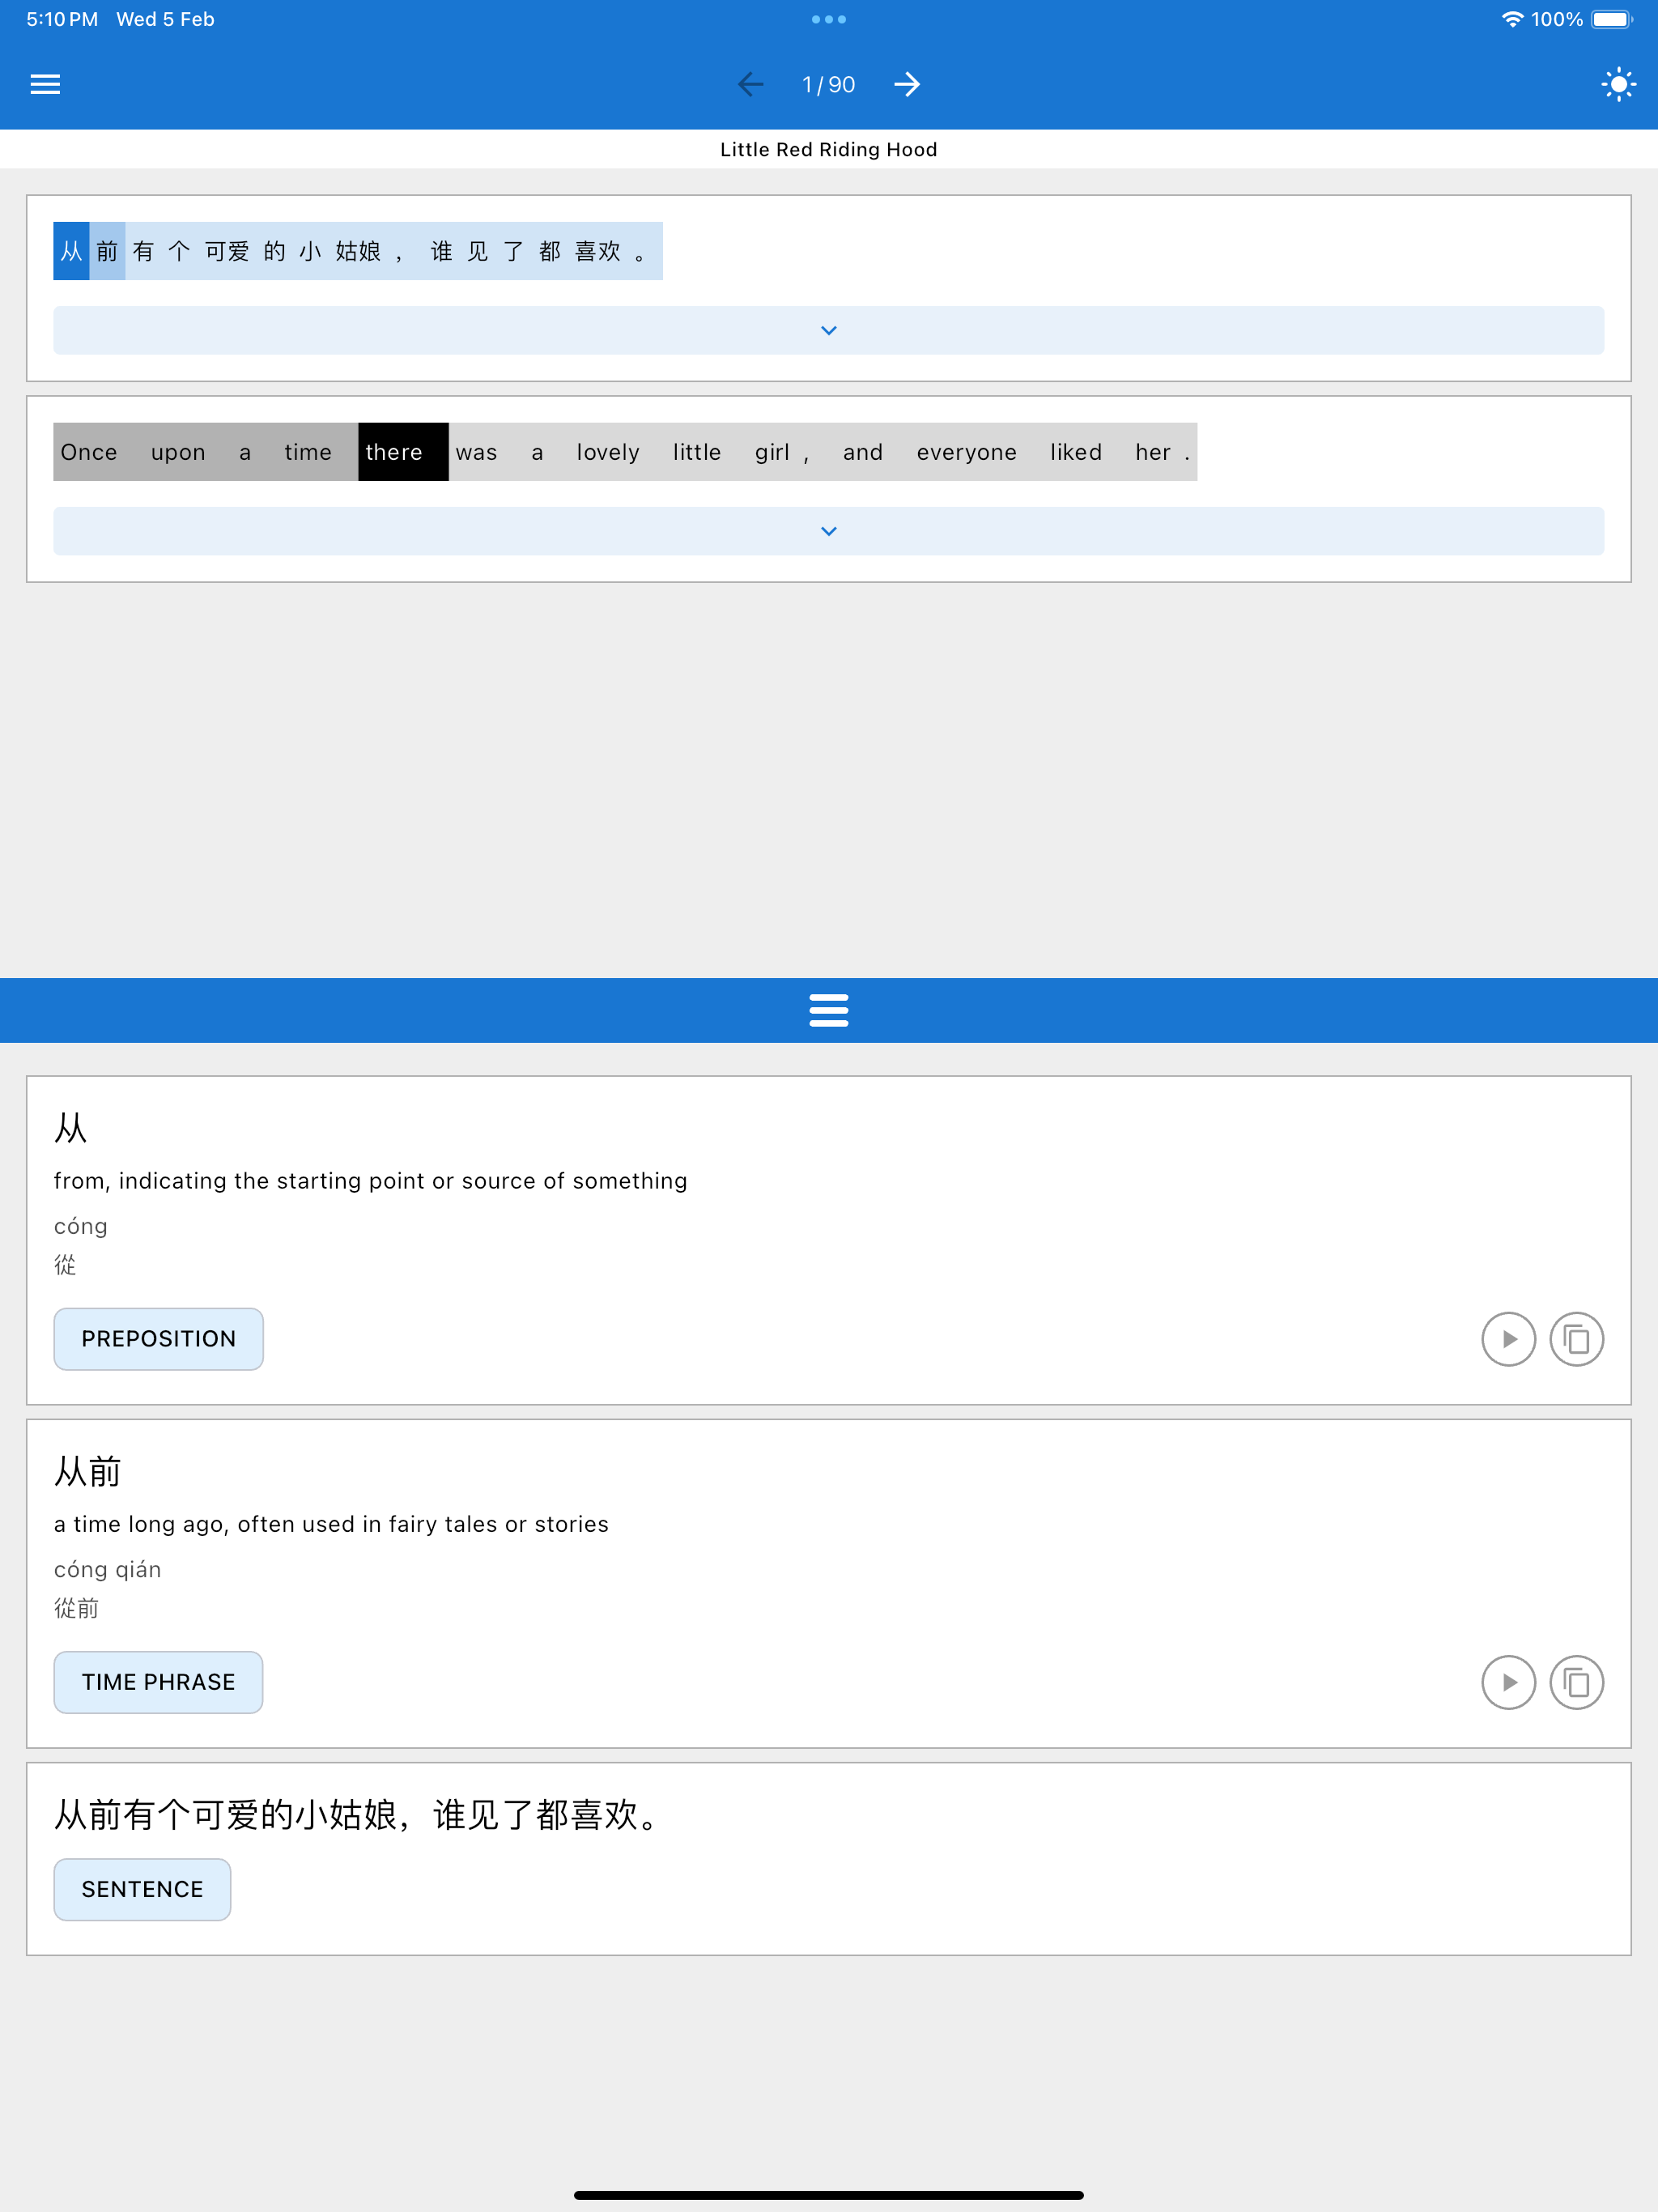
Task: Select the English word "and"
Action: click(x=863, y=452)
